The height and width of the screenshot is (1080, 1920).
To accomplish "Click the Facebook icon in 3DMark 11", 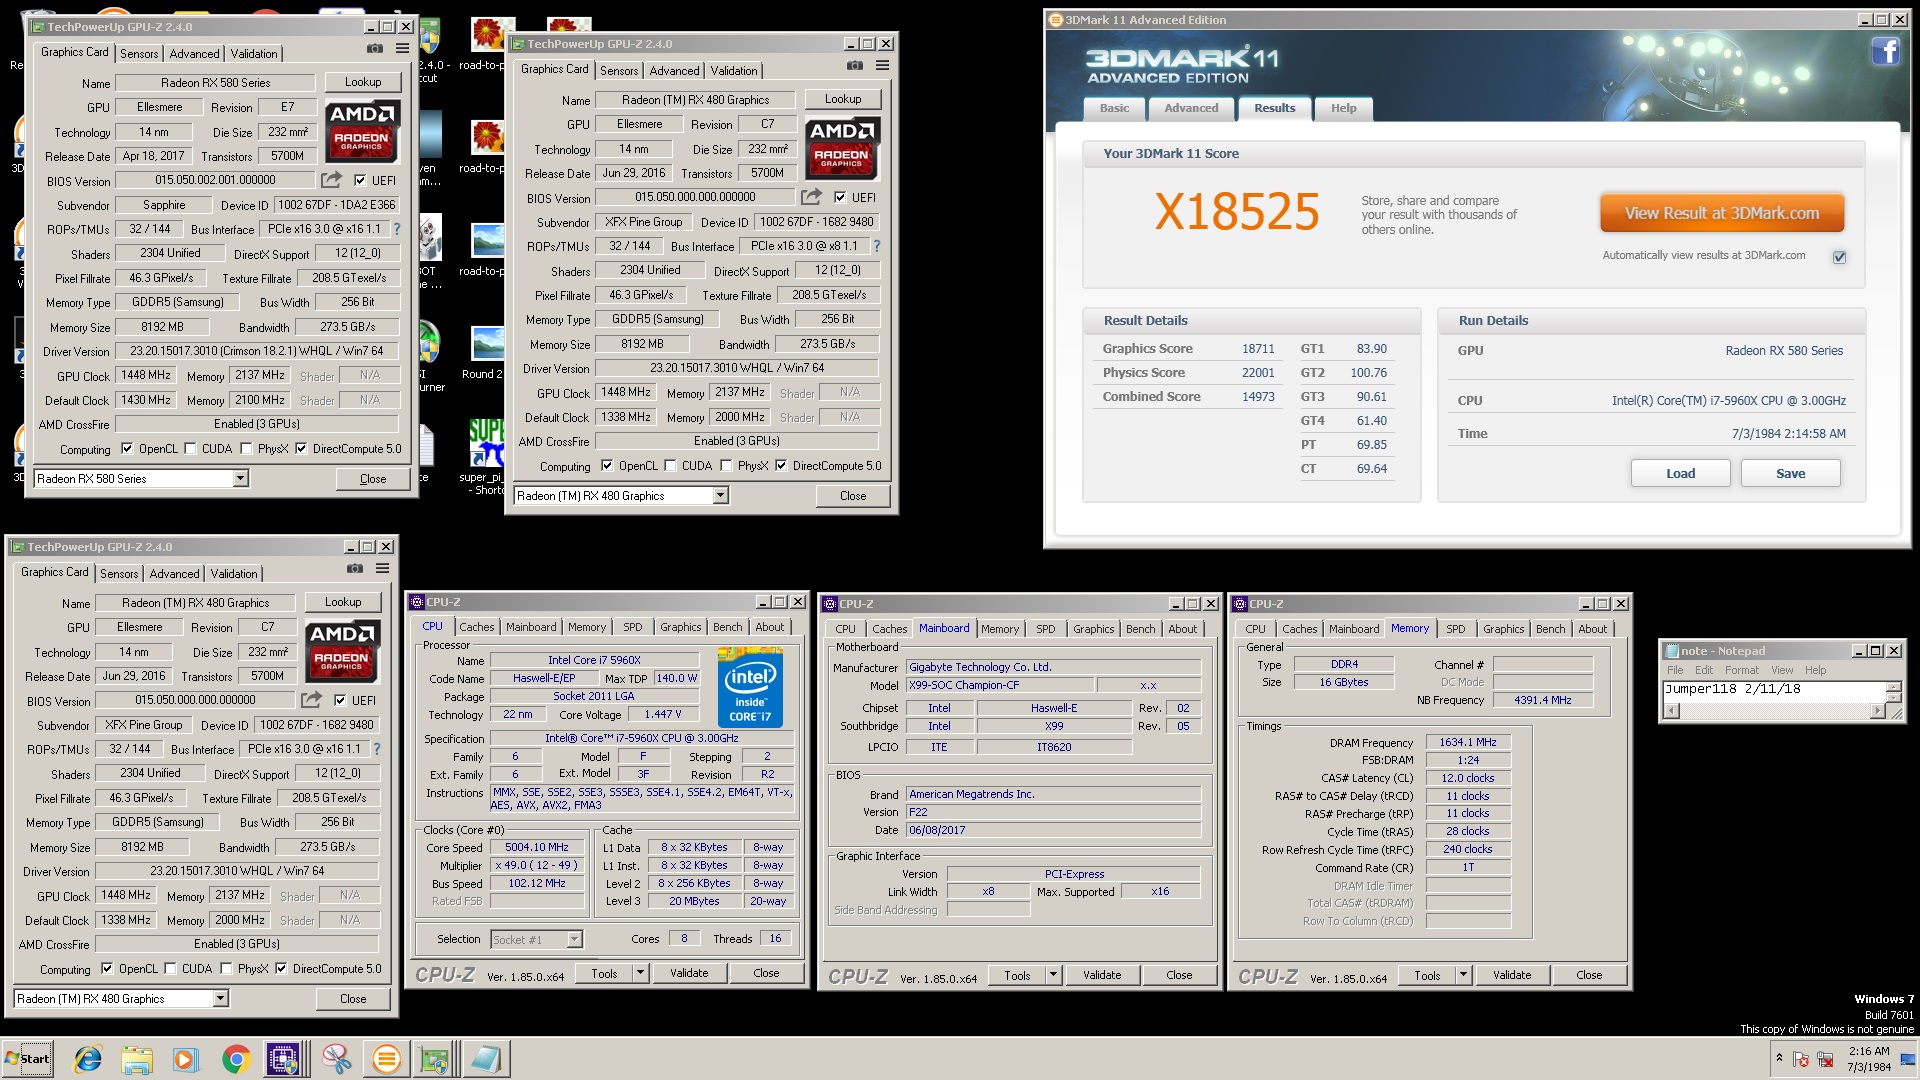I will [1885, 51].
